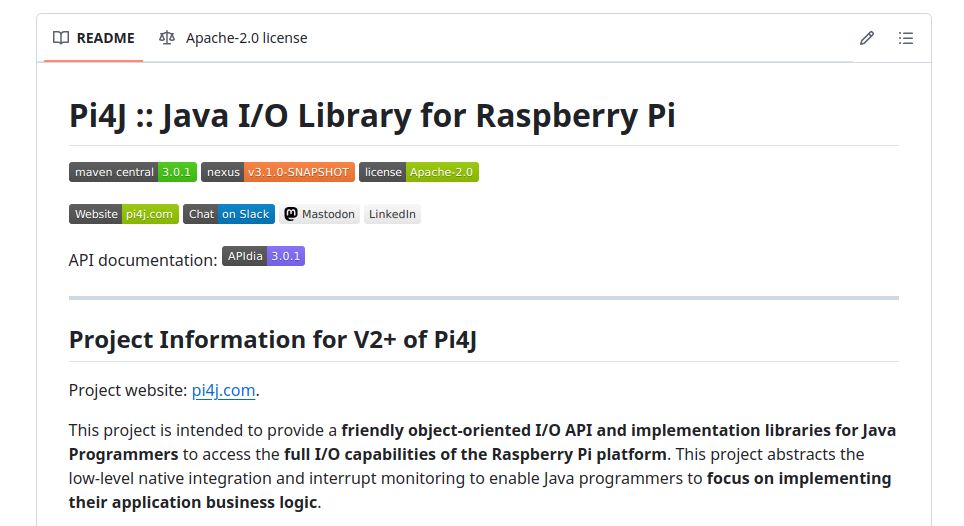This screenshot has height=526, width=964.
Task: Click the Mastodon badge
Action: [320, 214]
